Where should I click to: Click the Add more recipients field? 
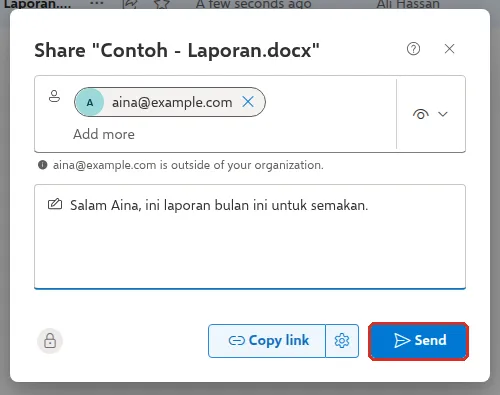(x=104, y=134)
